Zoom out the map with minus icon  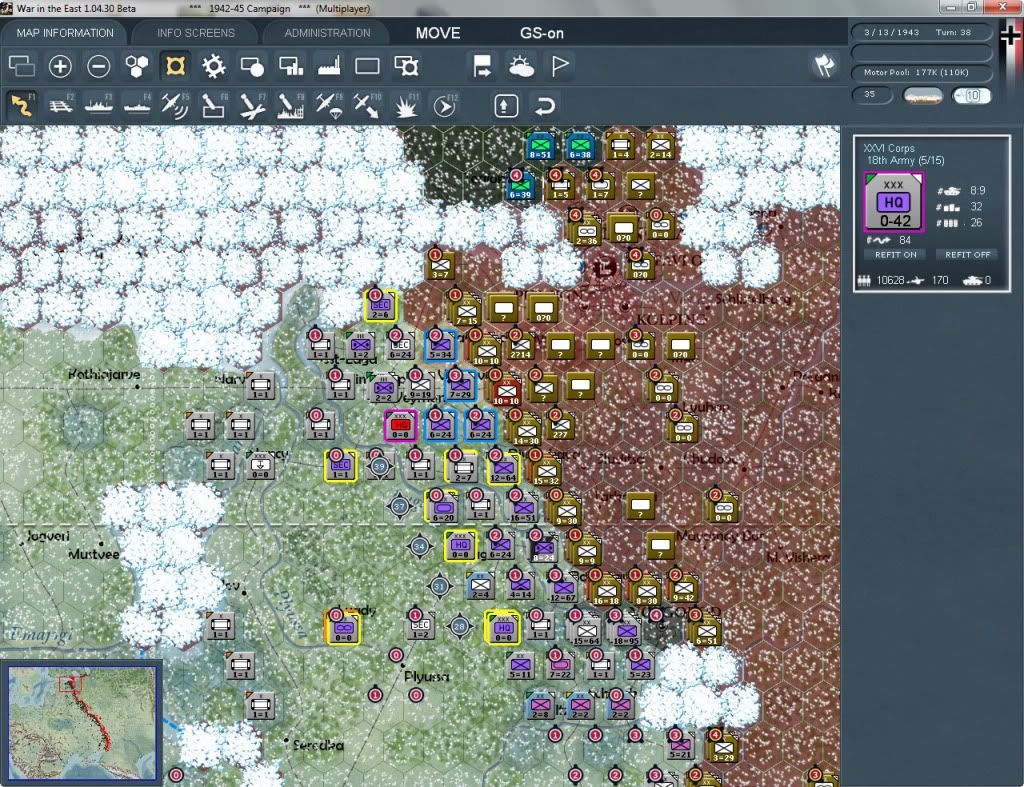click(99, 66)
